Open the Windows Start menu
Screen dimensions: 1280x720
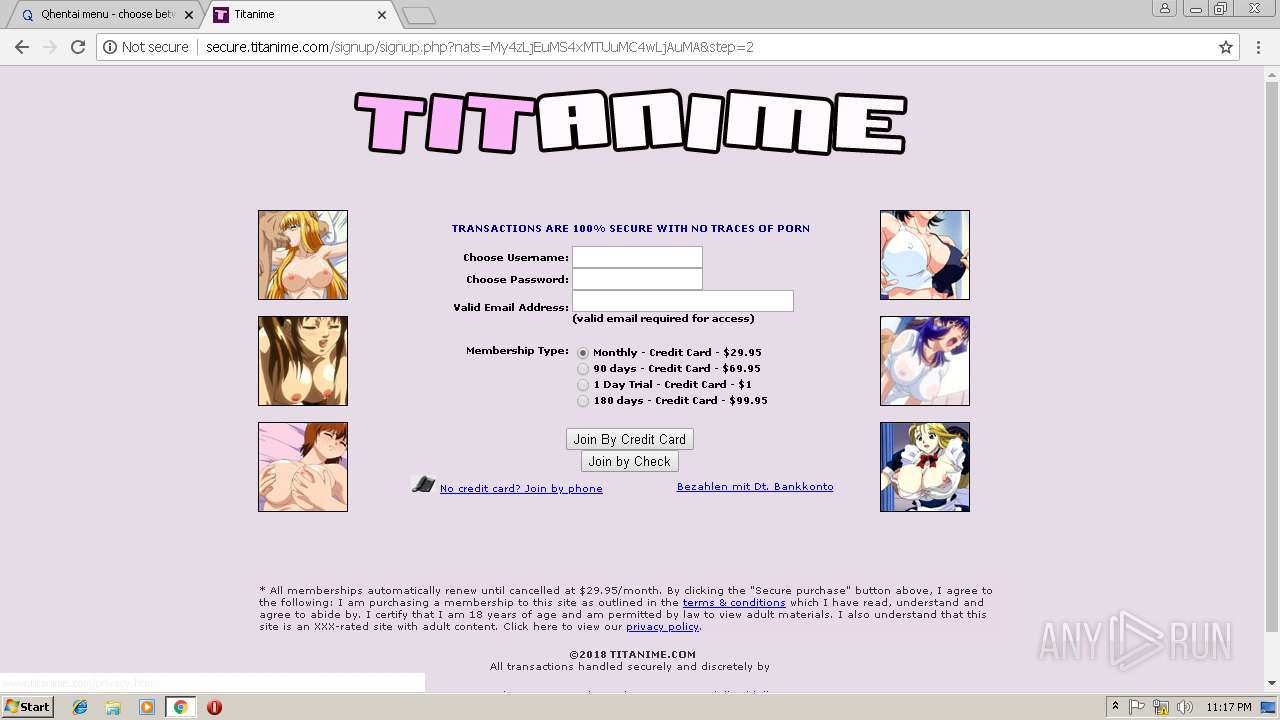pos(28,707)
